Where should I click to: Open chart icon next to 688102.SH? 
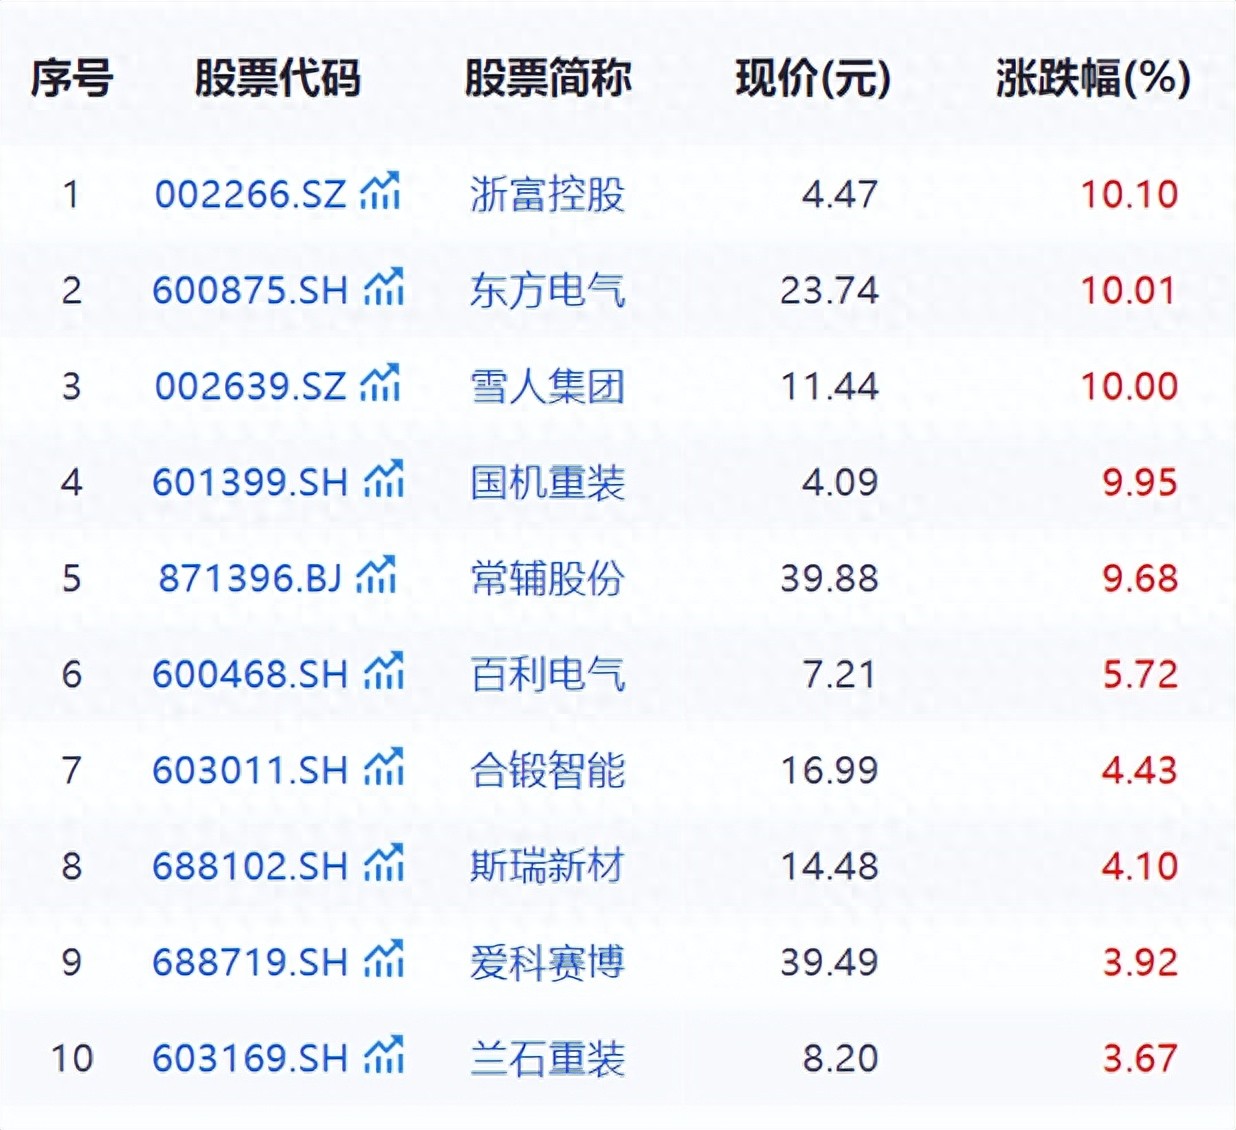384,864
